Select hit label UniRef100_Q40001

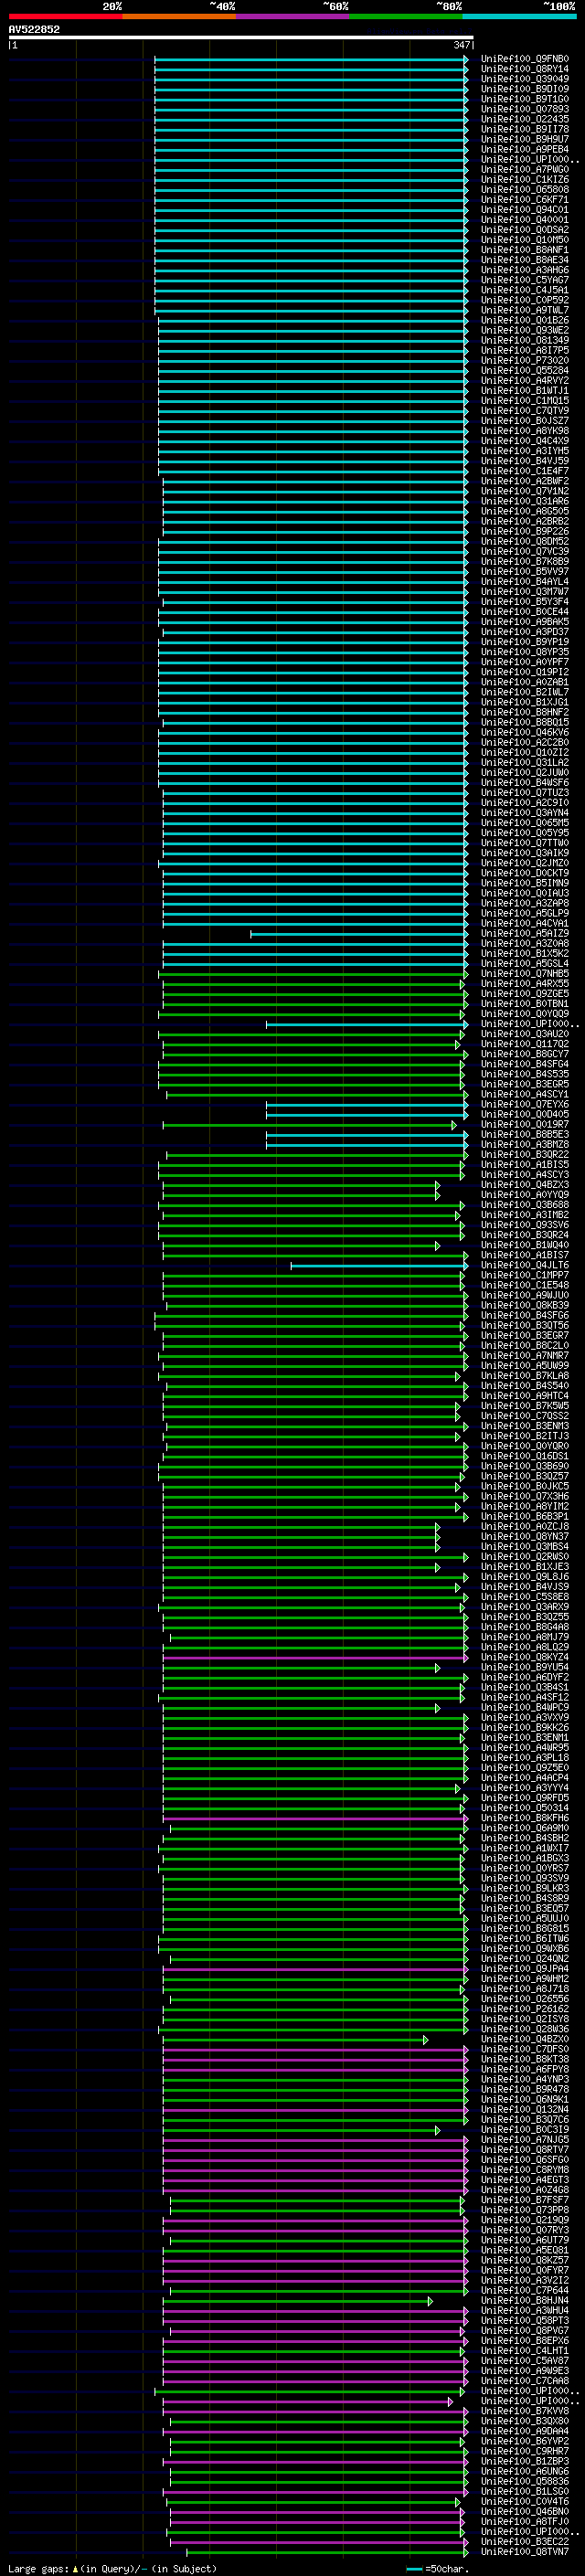pyautogui.click(x=525, y=220)
